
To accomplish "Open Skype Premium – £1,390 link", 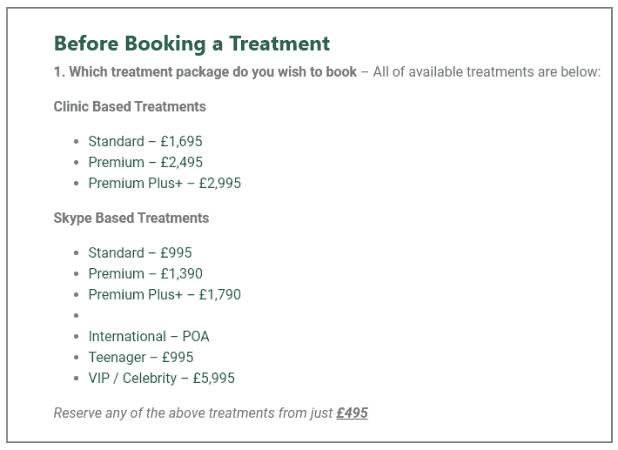I will click(145, 273).
